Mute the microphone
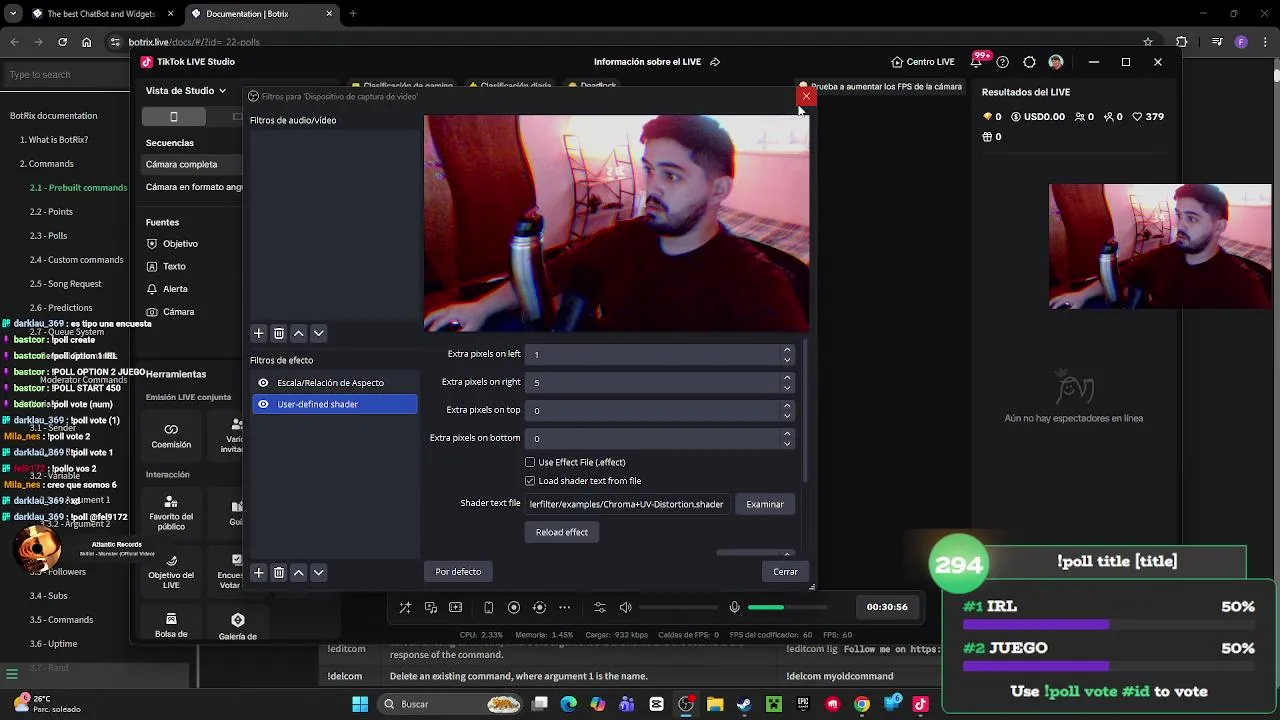1280x720 pixels. tap(734, 607)
